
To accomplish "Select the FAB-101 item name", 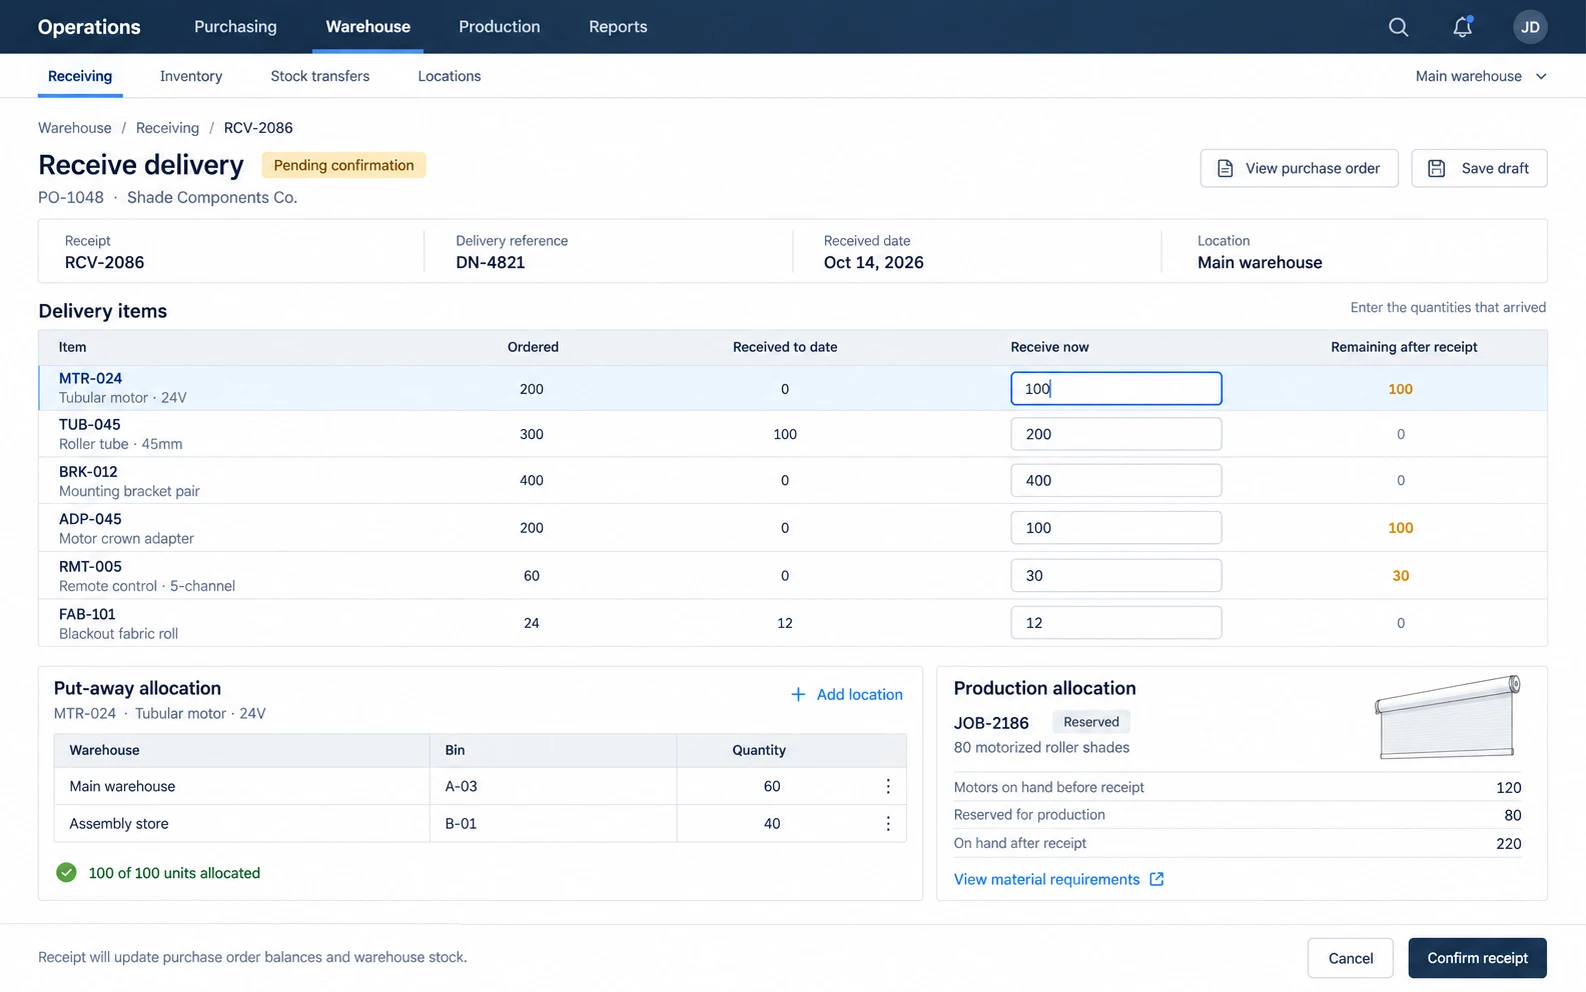I will (87, 614).
